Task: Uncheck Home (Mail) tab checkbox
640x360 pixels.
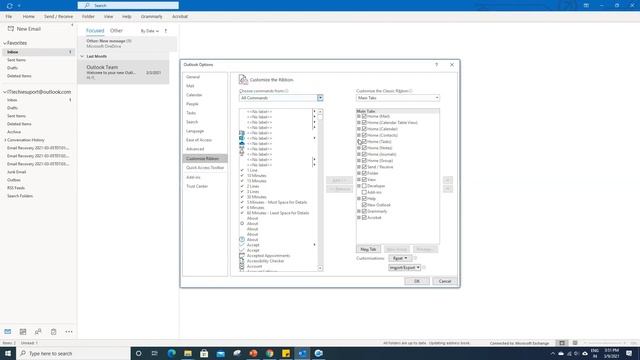Action: 364,116
